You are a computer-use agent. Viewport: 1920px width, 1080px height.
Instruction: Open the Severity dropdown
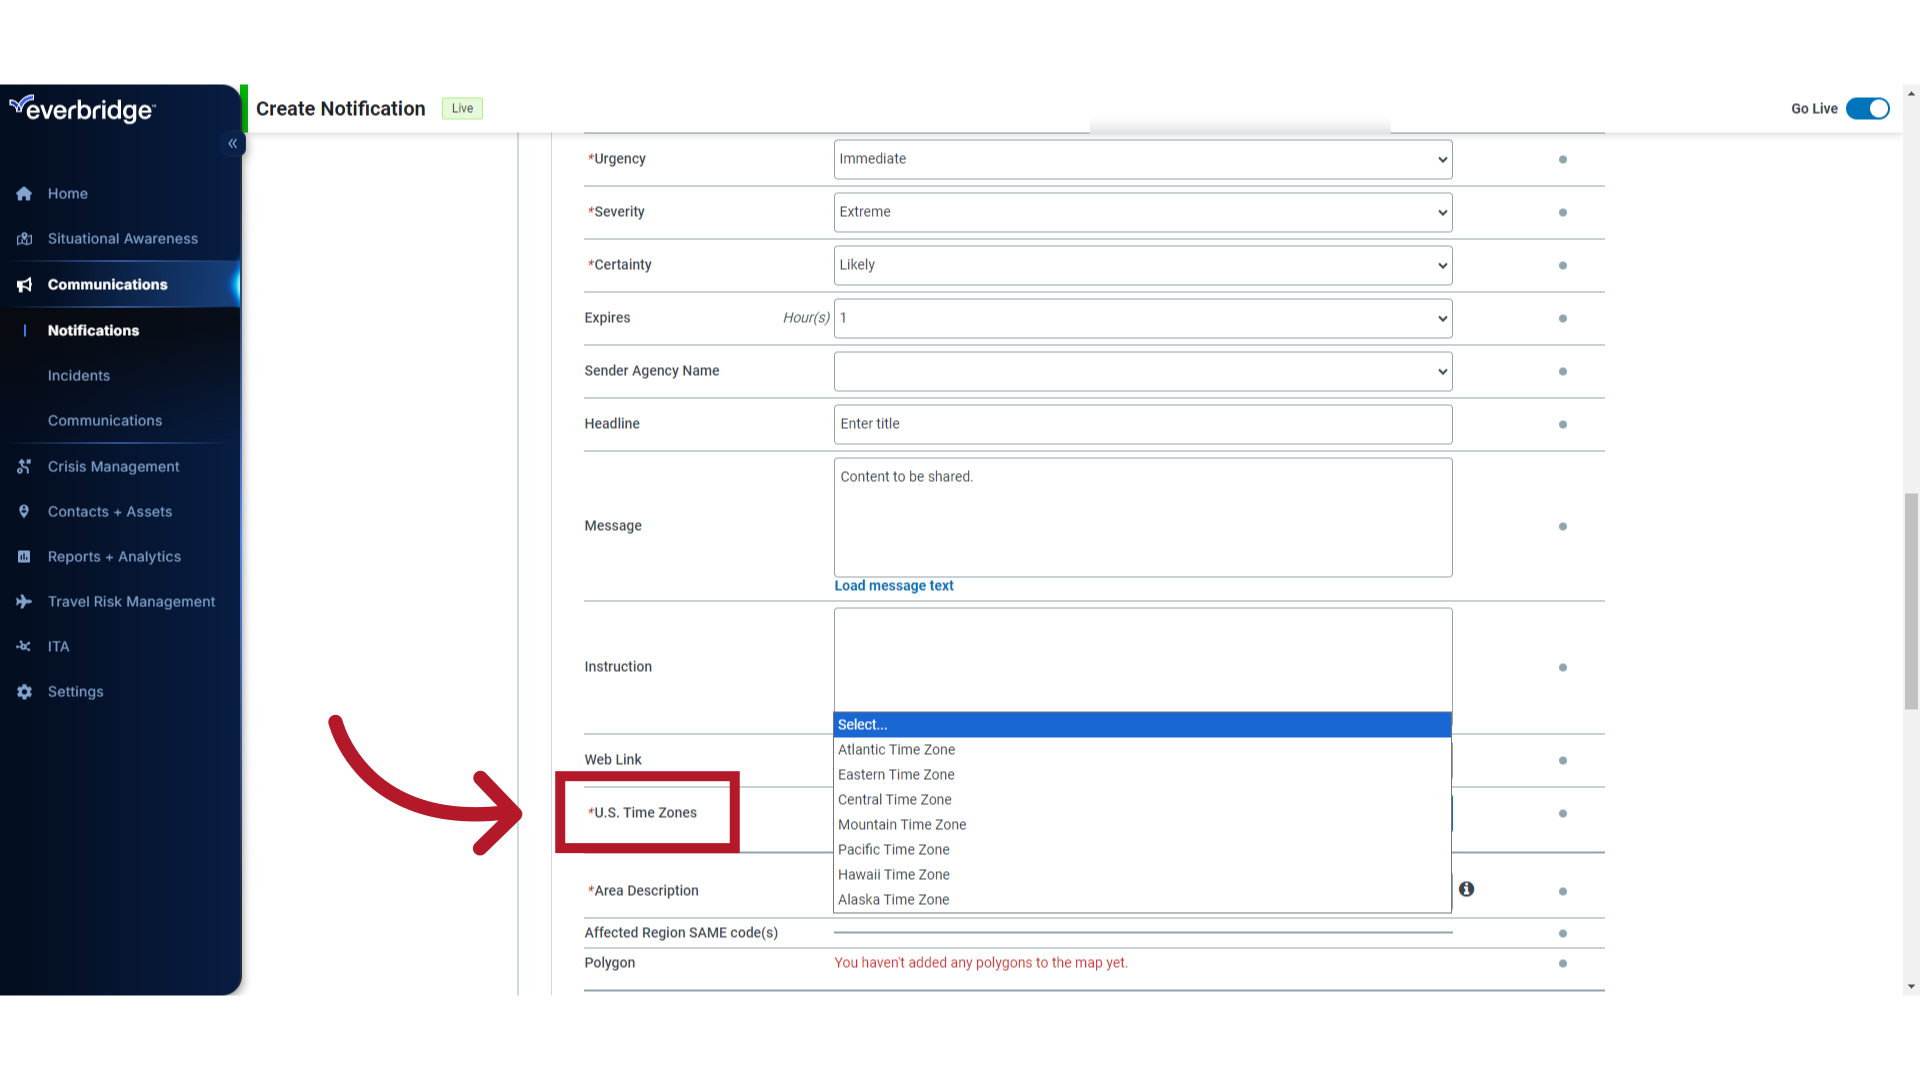(x=1143, y=213)
